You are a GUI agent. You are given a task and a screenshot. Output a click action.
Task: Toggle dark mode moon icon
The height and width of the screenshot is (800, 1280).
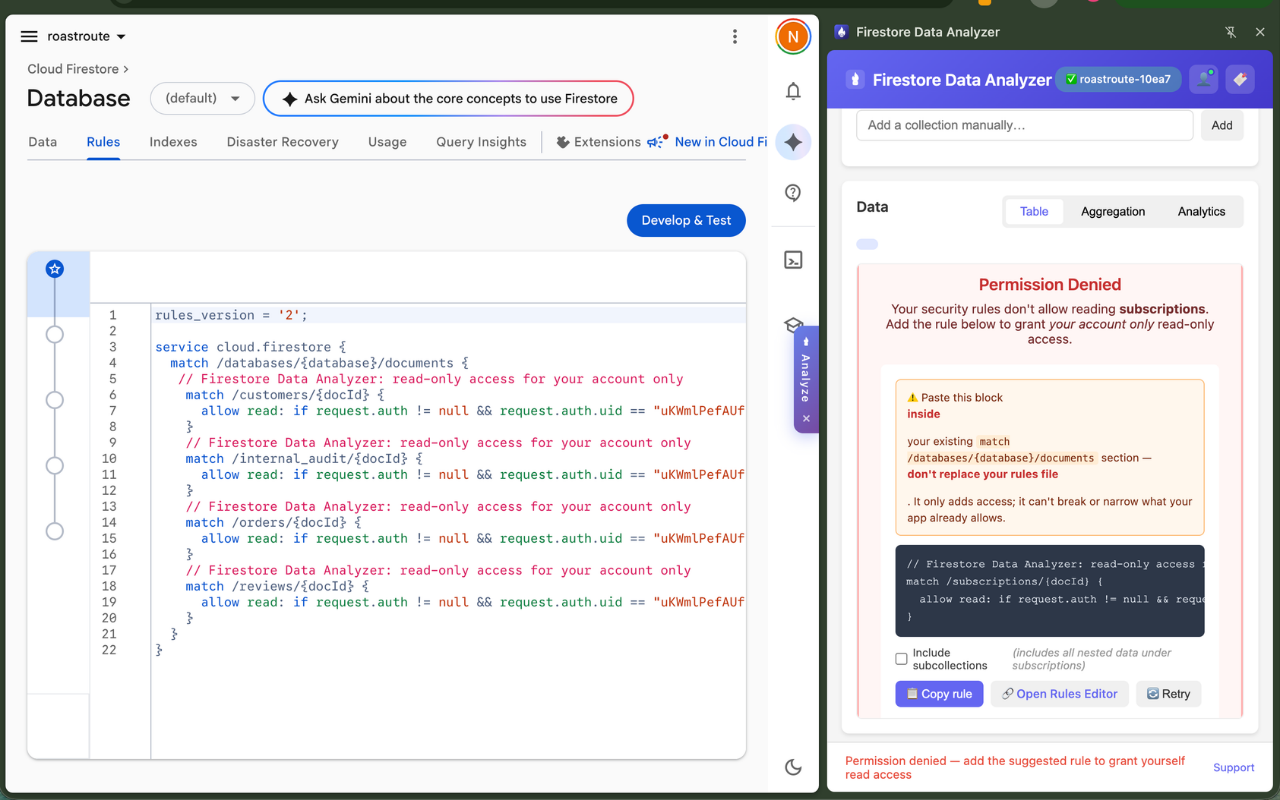click(793, 767)
